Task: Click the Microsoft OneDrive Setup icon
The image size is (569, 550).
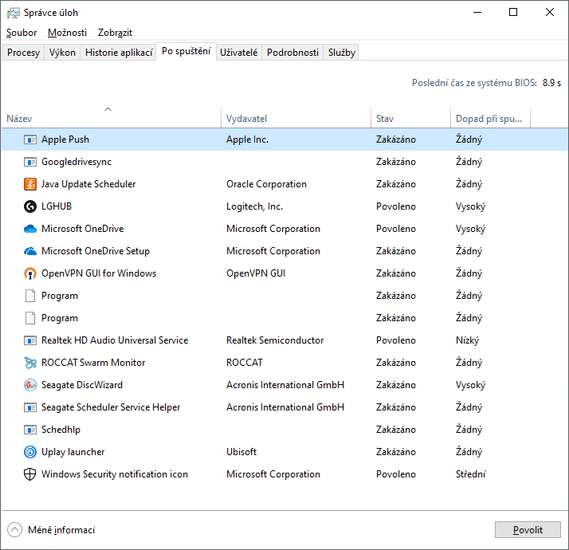Action: [30, 251]
